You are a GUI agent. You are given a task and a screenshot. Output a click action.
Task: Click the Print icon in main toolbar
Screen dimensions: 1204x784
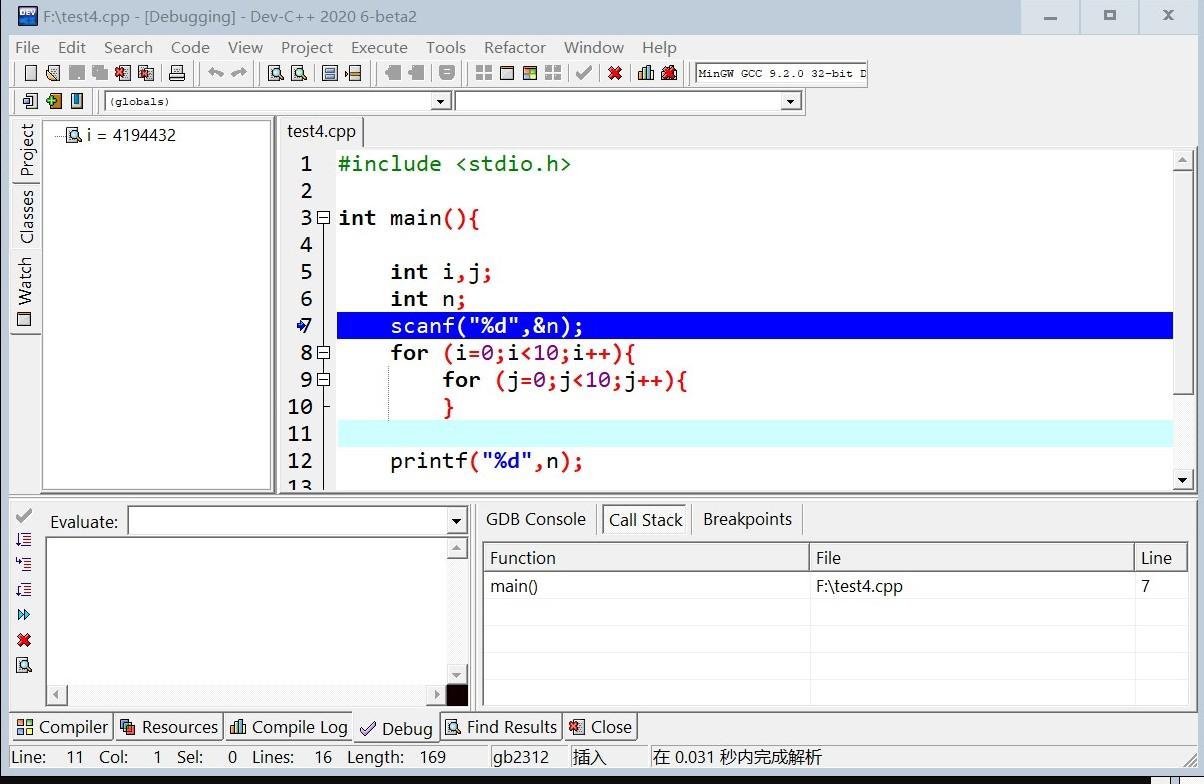click(177, 73)
